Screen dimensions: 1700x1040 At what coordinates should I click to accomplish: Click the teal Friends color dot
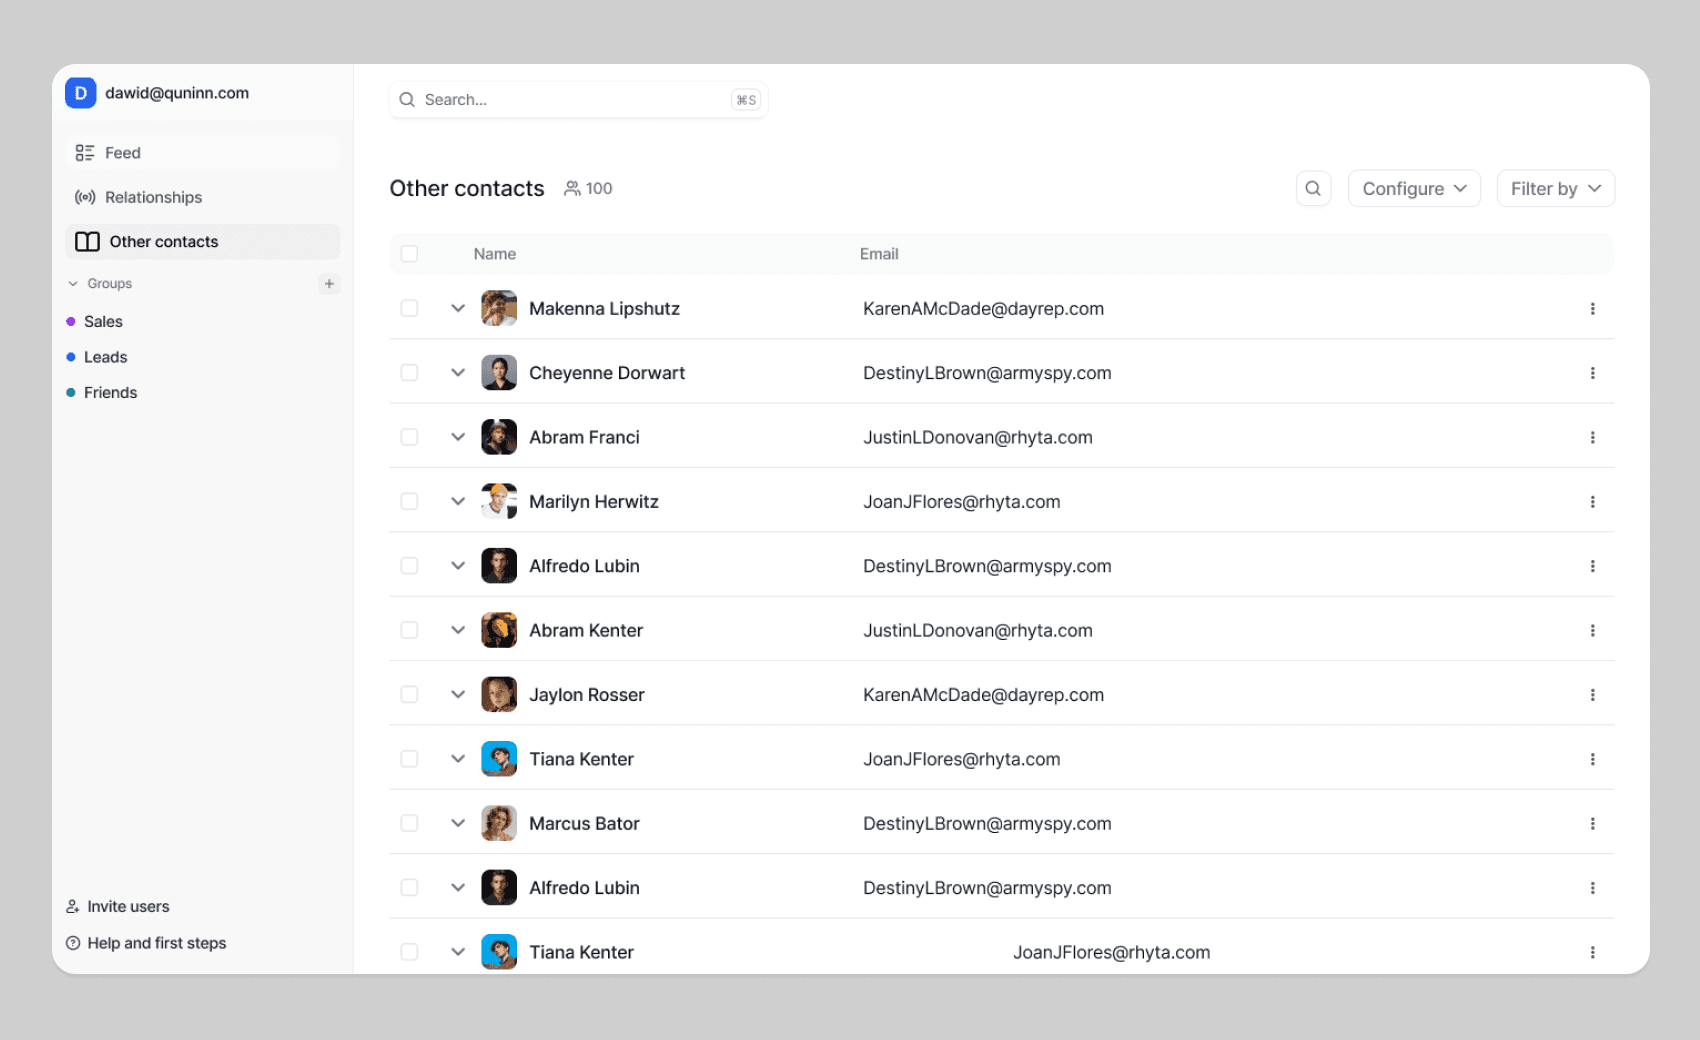[x=71, y=393]
